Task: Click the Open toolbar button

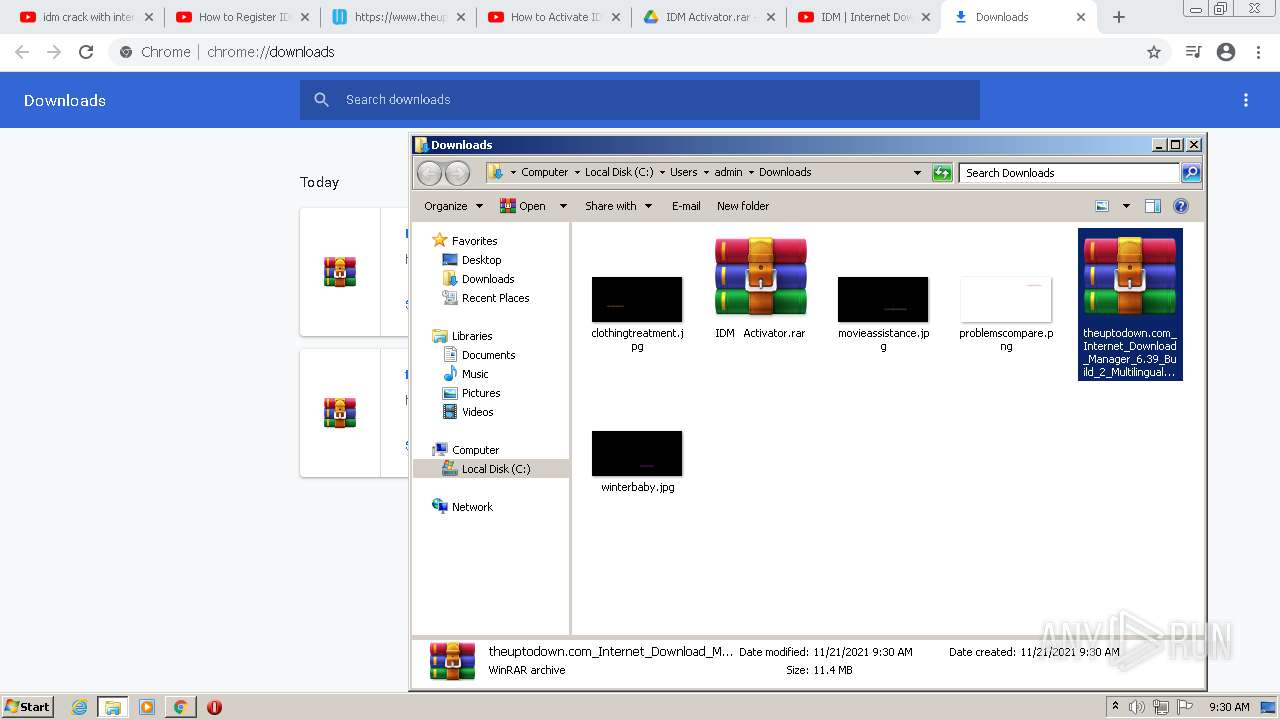Action: click(x=524, y=206)
